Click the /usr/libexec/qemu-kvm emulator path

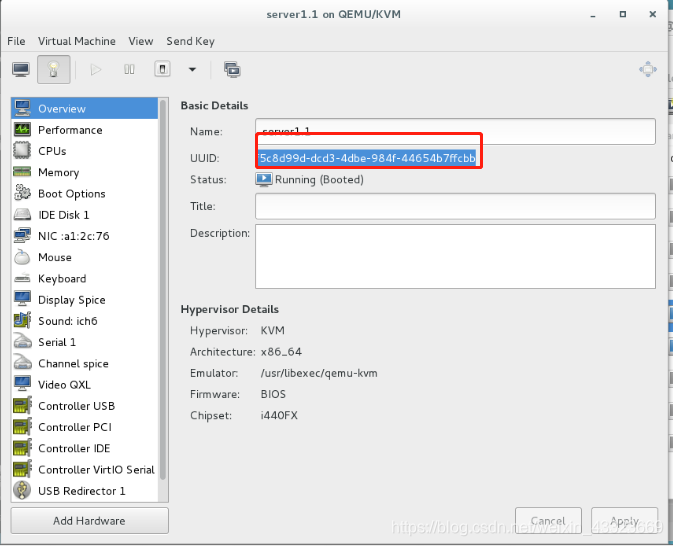(x=319, y=373)
